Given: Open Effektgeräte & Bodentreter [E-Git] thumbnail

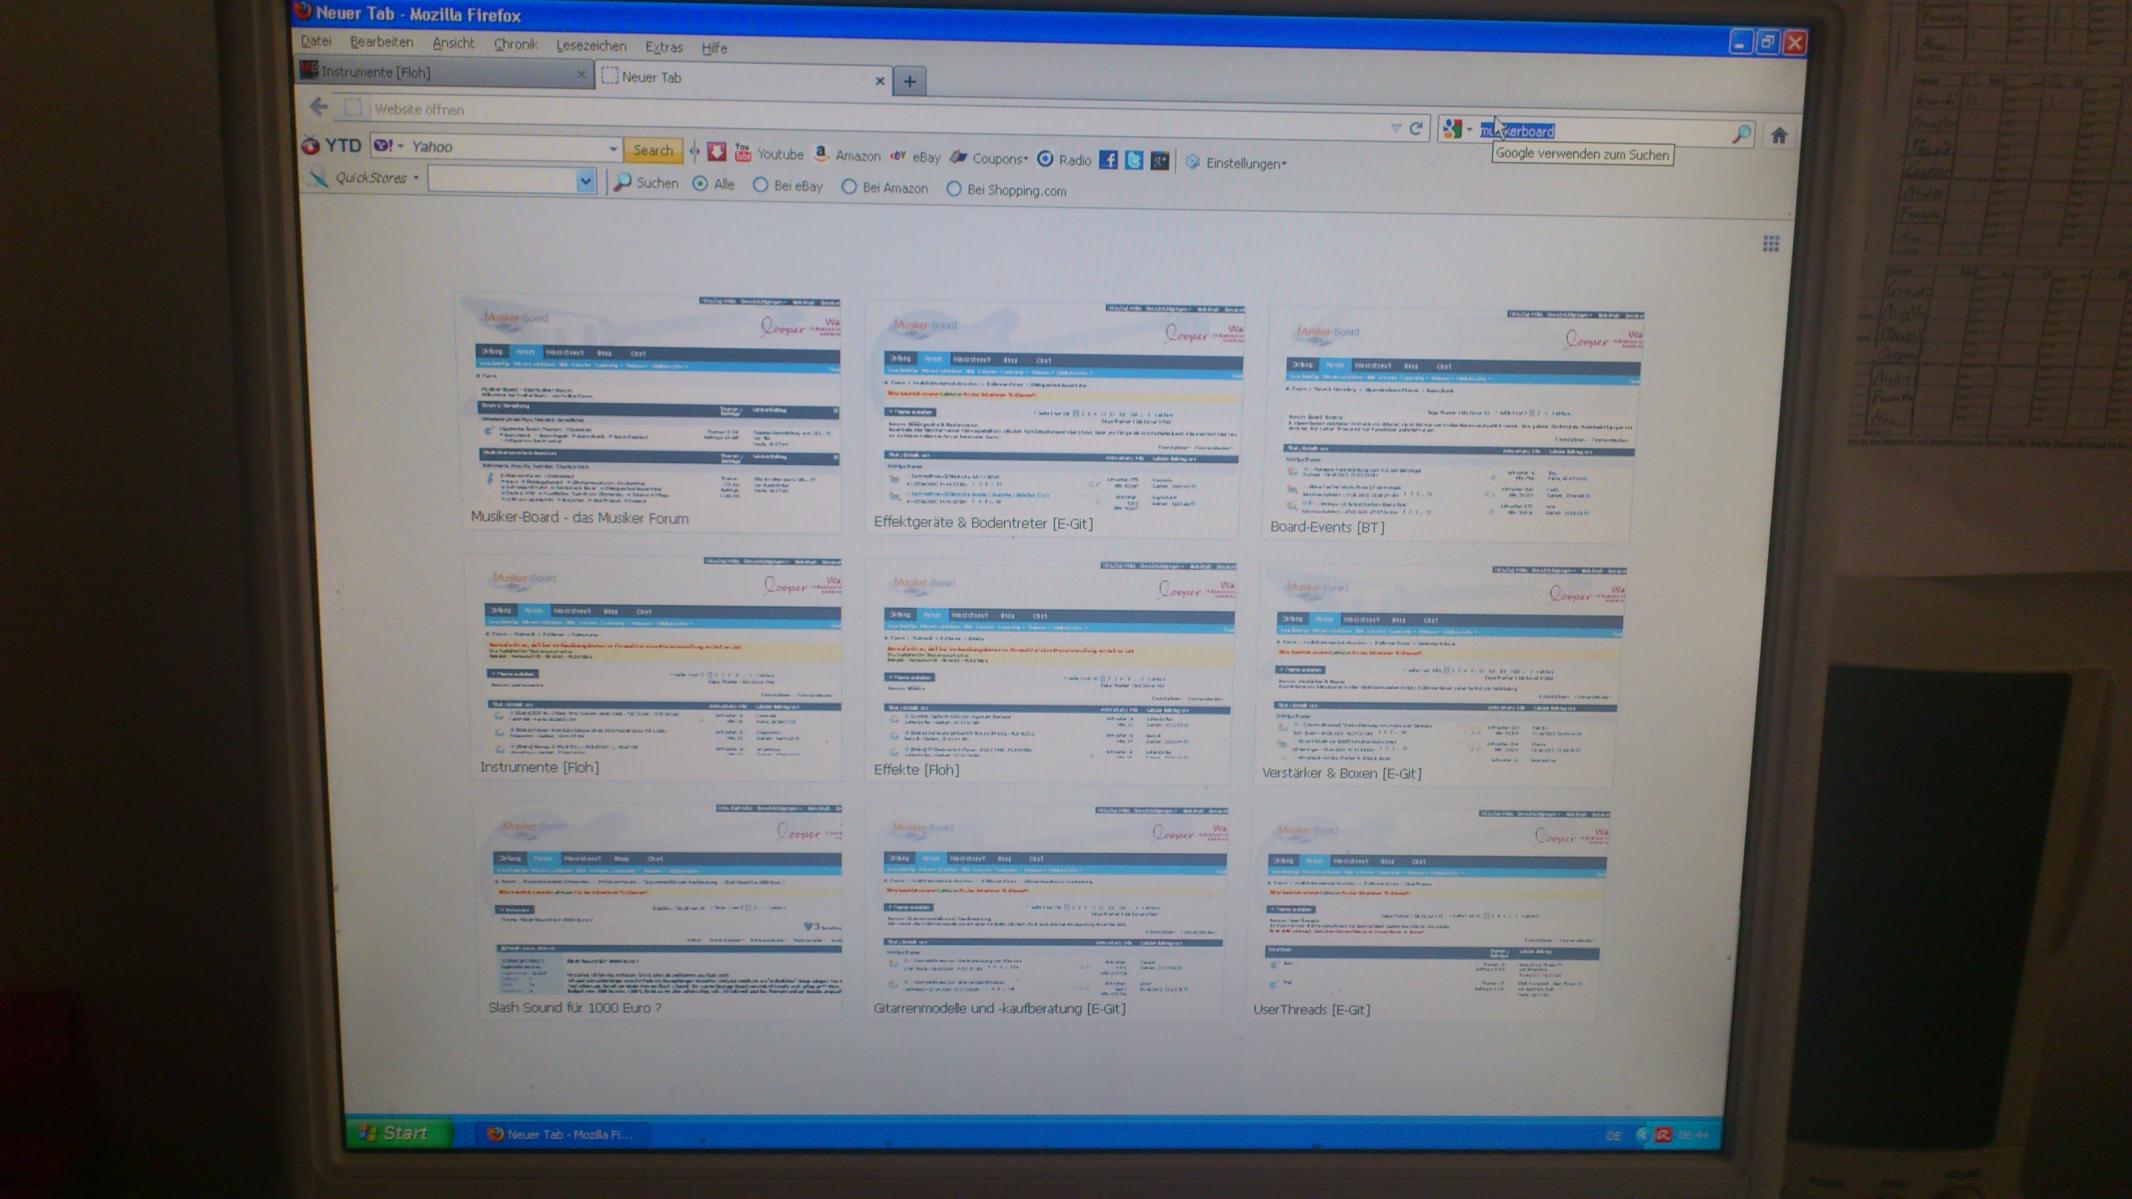Looking at the screenshot, I should pyautogui.click(x=1053, y=417).
